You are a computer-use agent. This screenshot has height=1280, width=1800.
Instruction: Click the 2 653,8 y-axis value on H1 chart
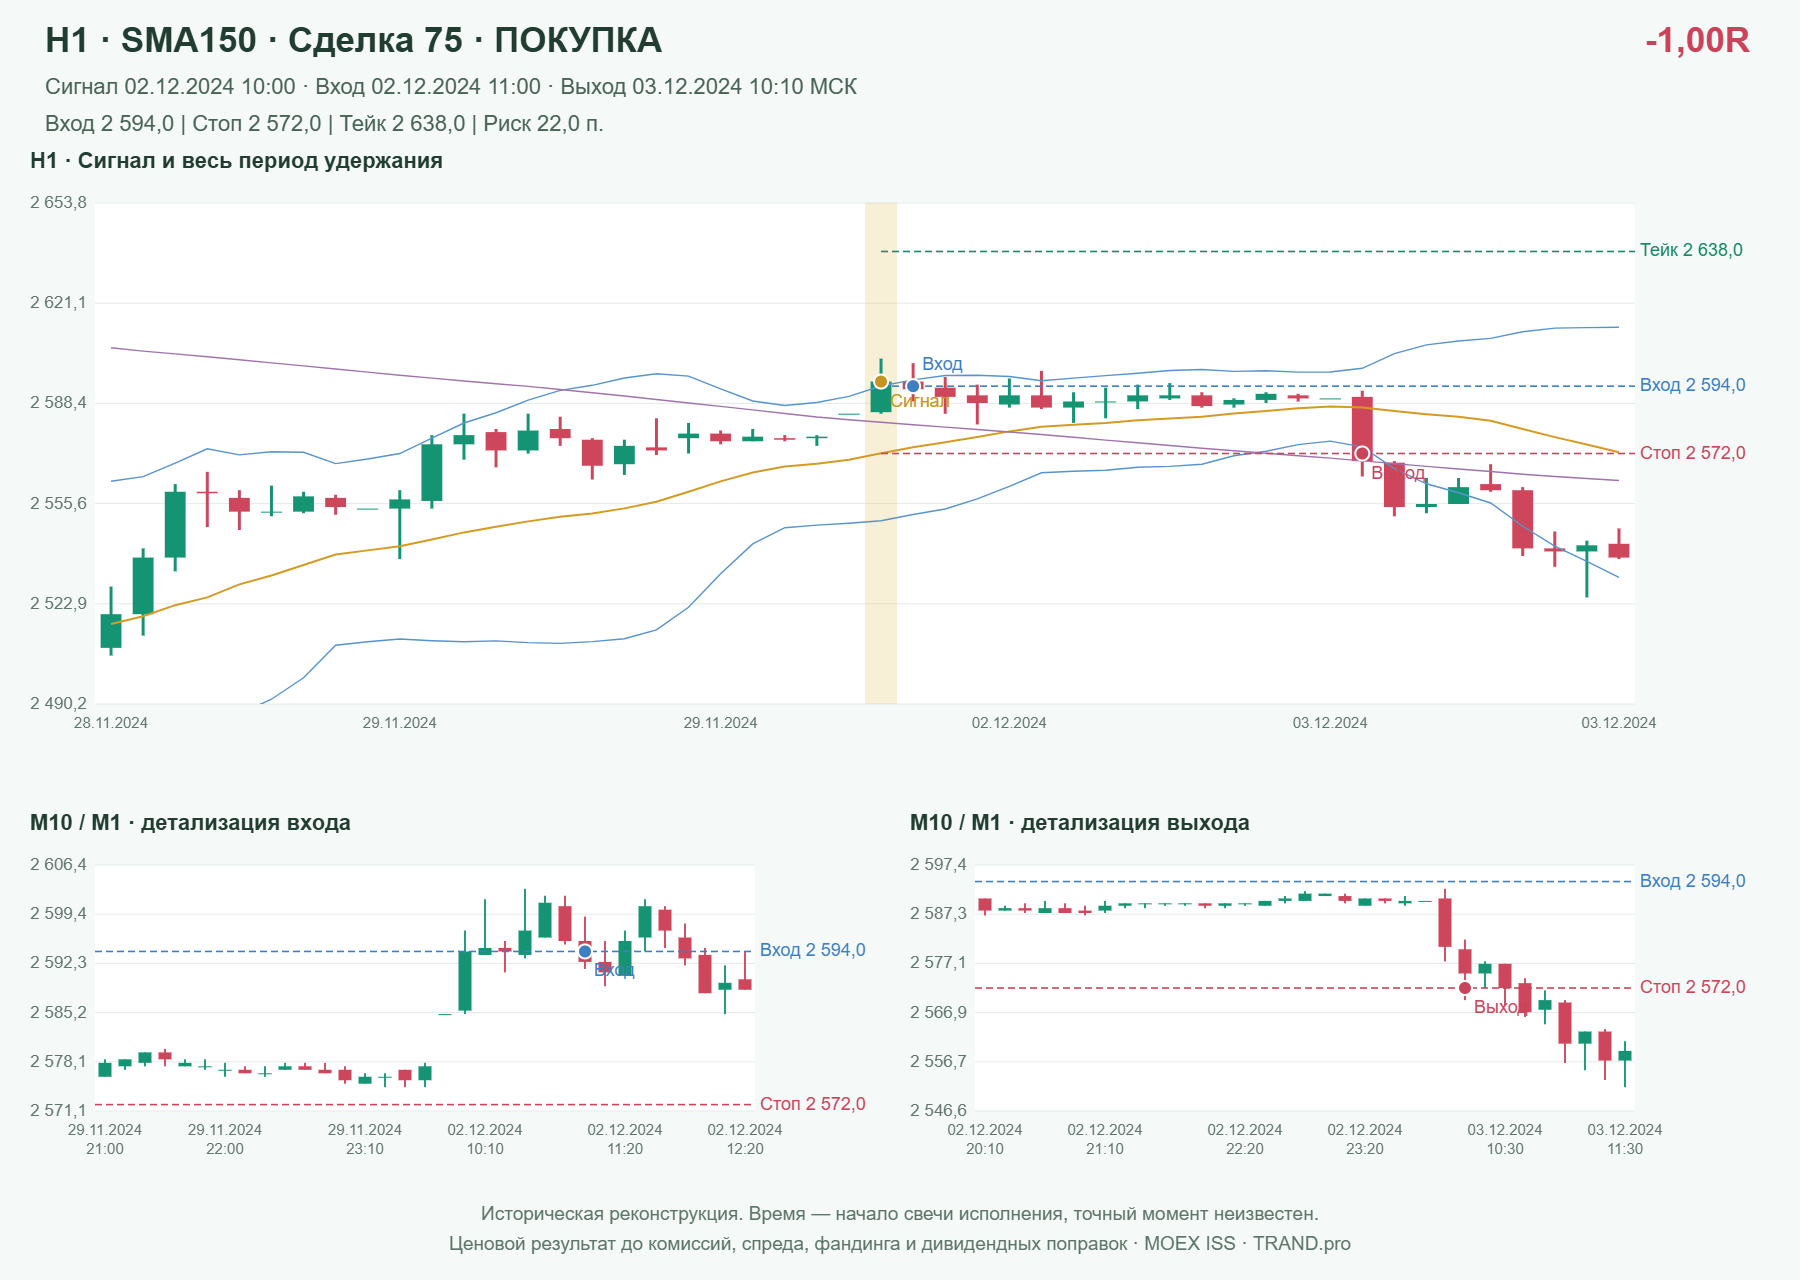[x=58, y=203]
